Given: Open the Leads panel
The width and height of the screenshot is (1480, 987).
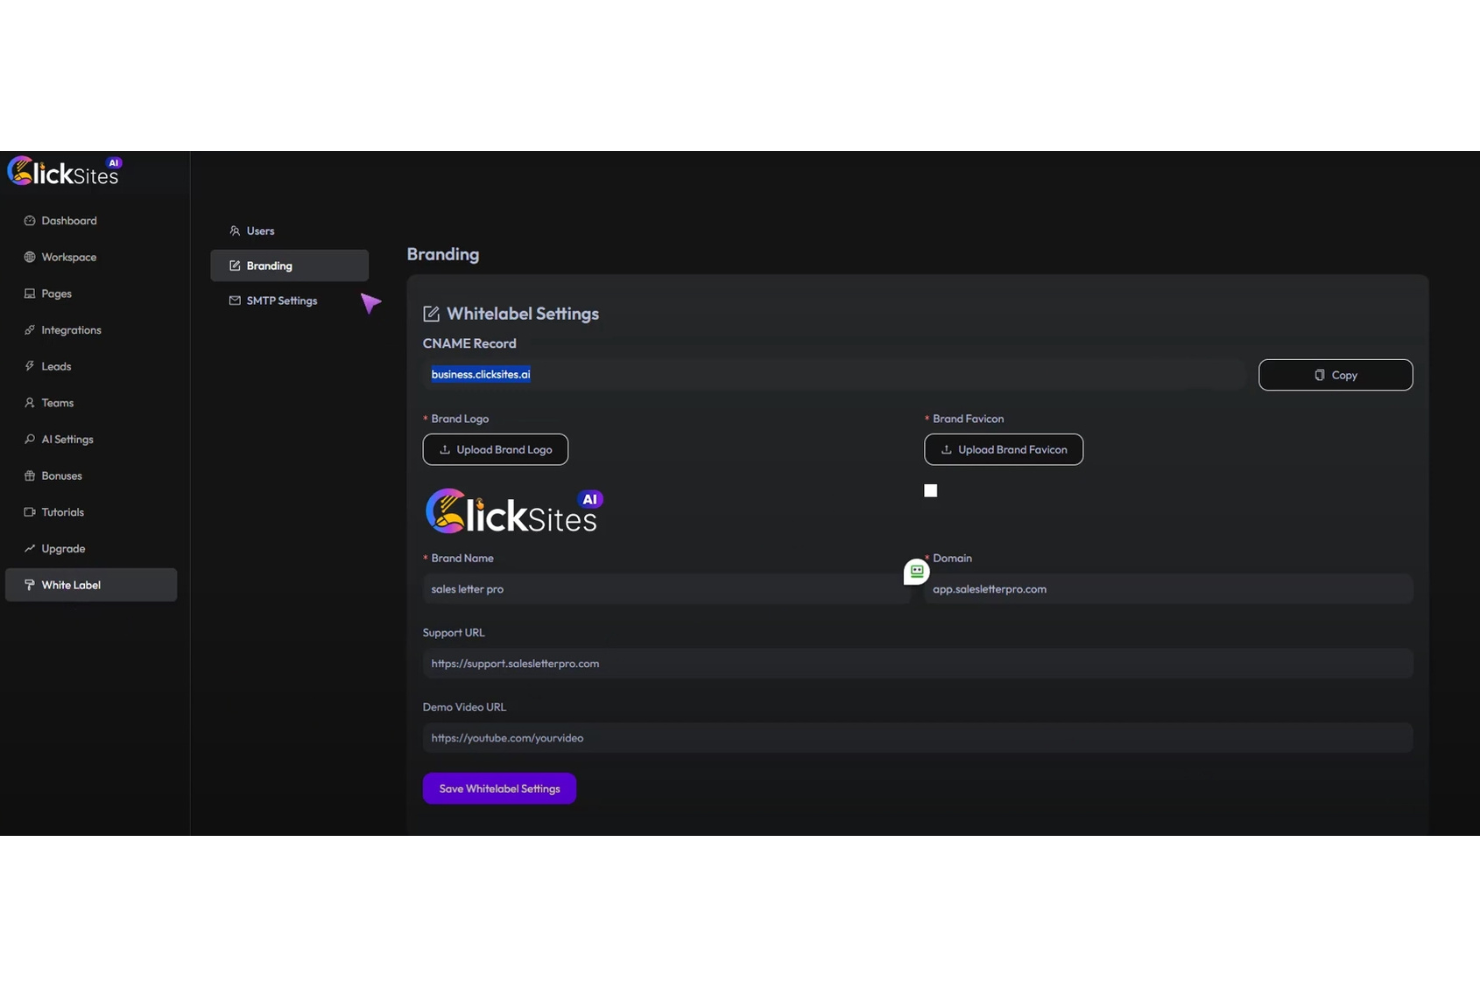Looking at the screenshot, I should pyautogui.click(x=56, y=366).
